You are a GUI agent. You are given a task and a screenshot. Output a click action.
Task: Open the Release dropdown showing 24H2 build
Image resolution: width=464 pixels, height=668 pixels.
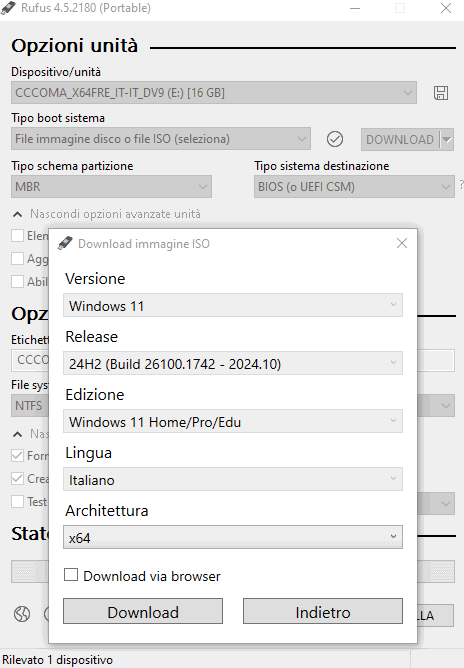[x=233, y=363]
